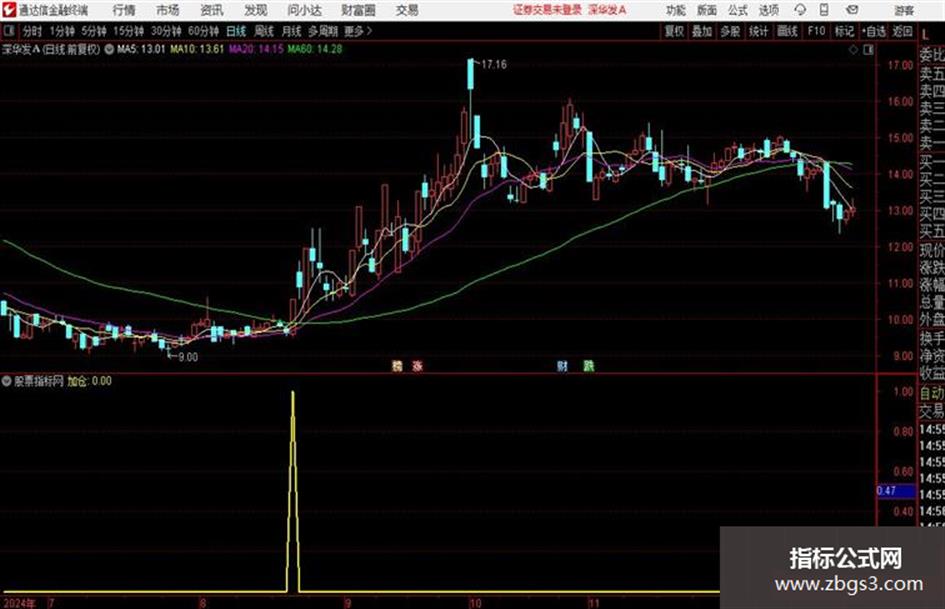Click the 返回 back button

902,31
